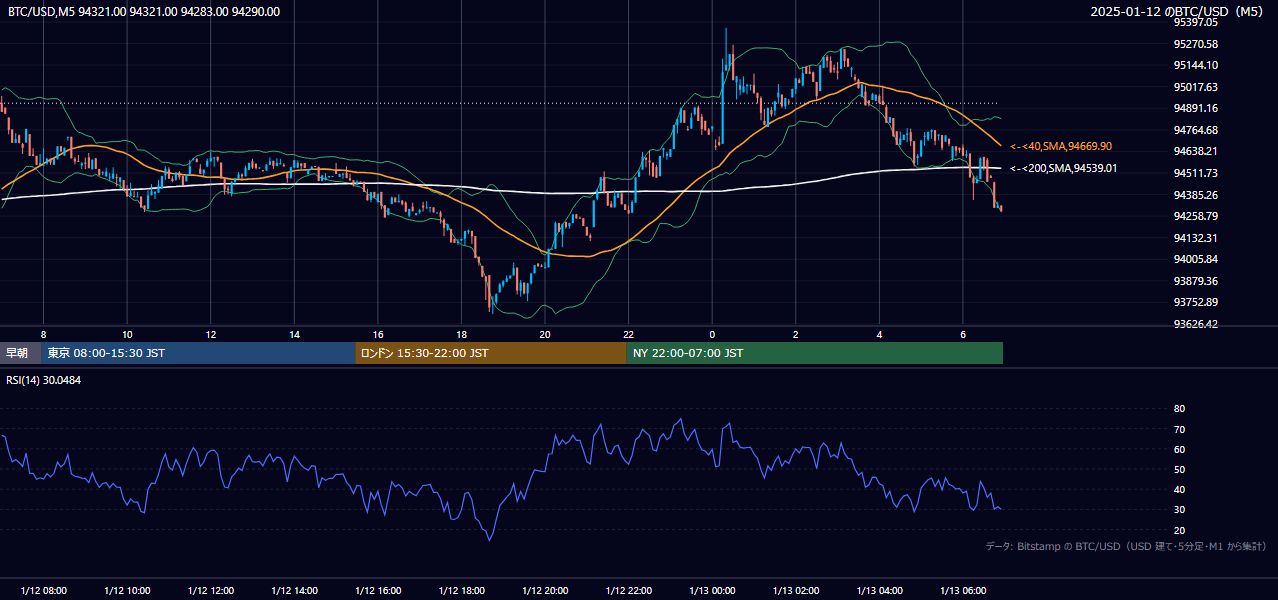Click price axis value 94005.84

1196,259
